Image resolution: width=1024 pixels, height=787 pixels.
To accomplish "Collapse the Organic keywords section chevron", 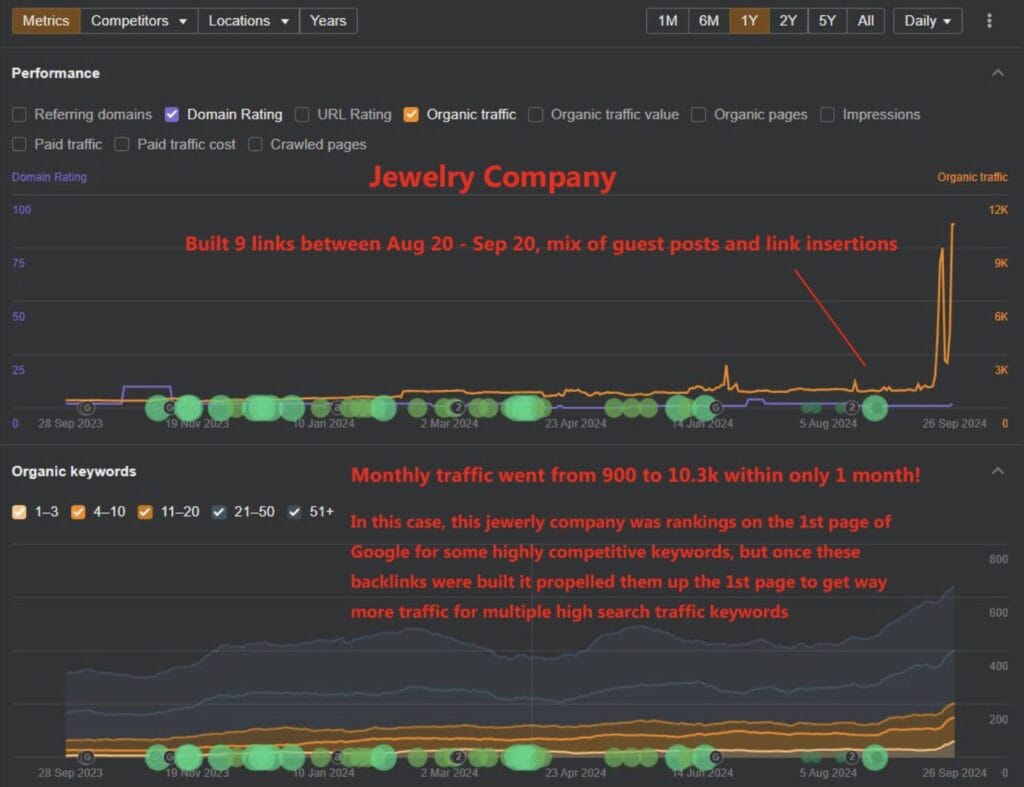I will tap(996, 471).
